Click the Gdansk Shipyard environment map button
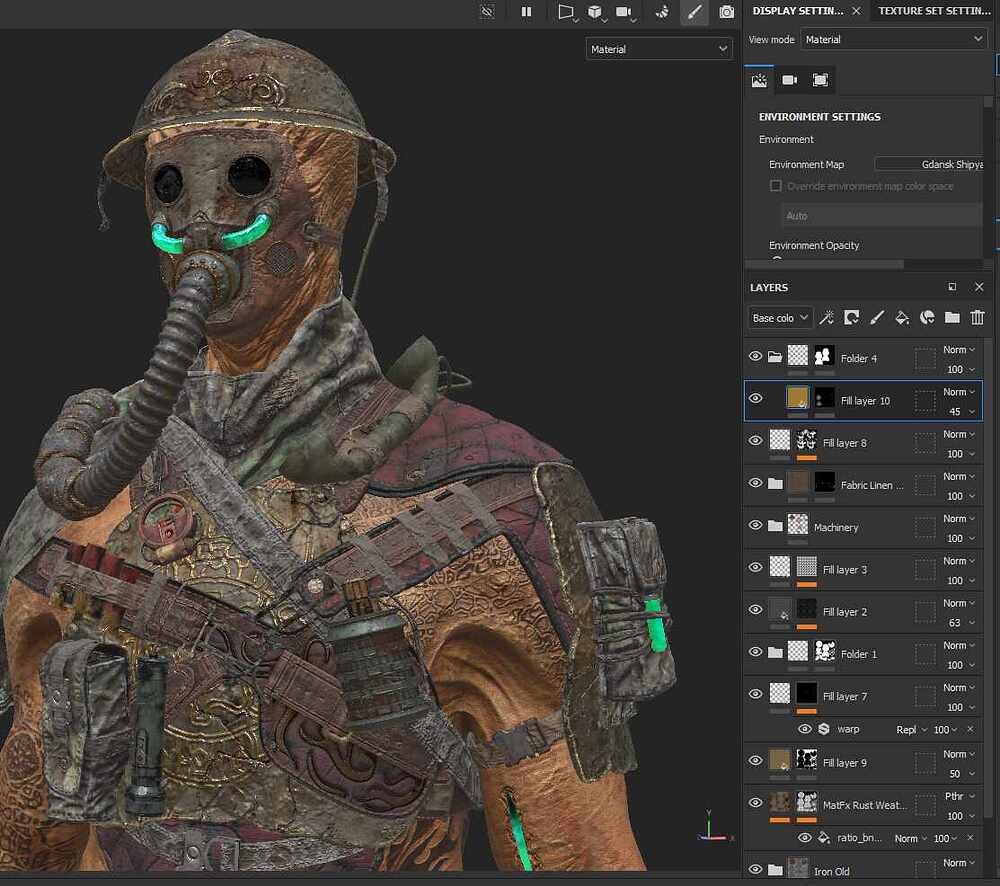Screen dimensions: 1000x886 930,164
